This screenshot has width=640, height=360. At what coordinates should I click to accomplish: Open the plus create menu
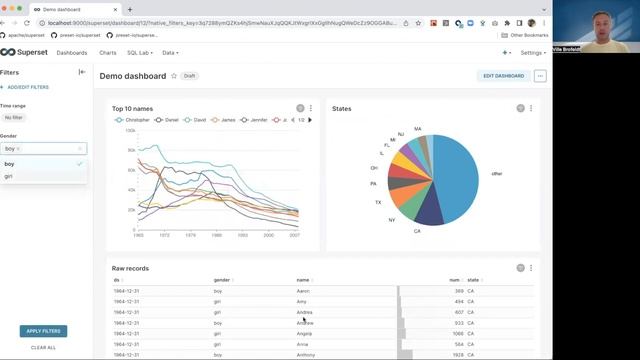coord(507,53)
